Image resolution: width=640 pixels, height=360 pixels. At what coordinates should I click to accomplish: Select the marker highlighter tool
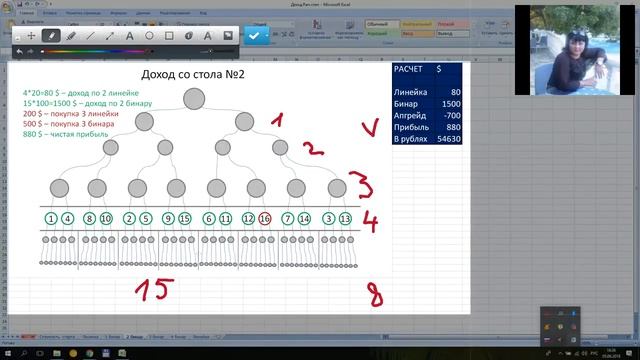(x=71, y=36)
